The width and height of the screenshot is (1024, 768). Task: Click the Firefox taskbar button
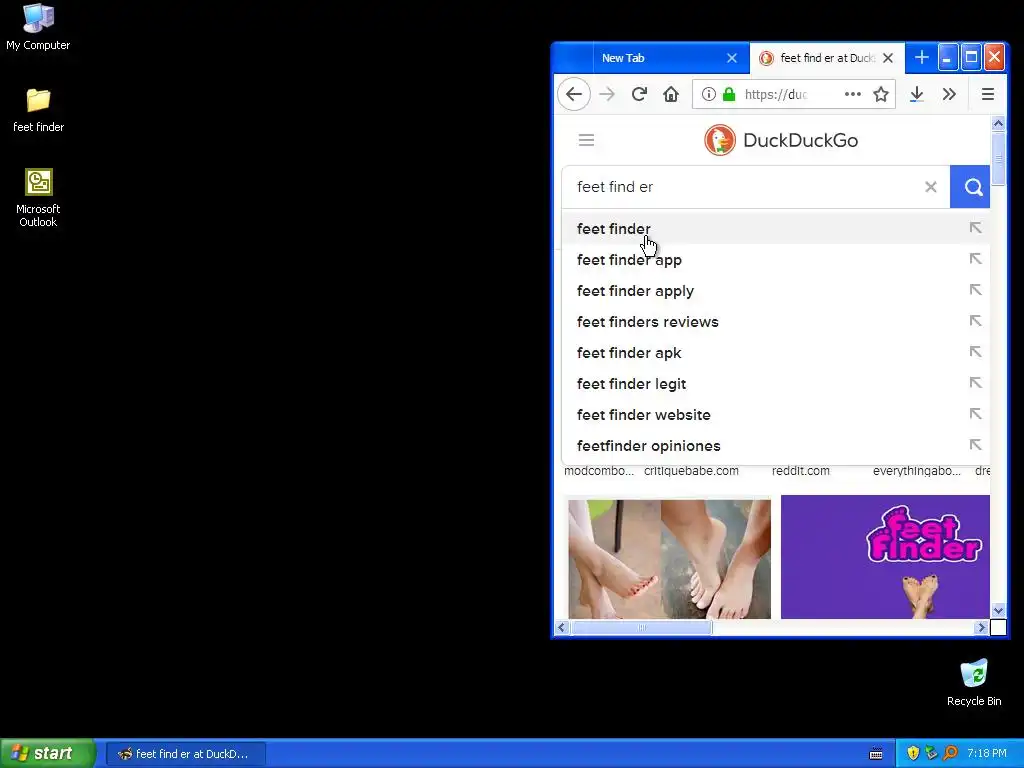click(185, 754)
